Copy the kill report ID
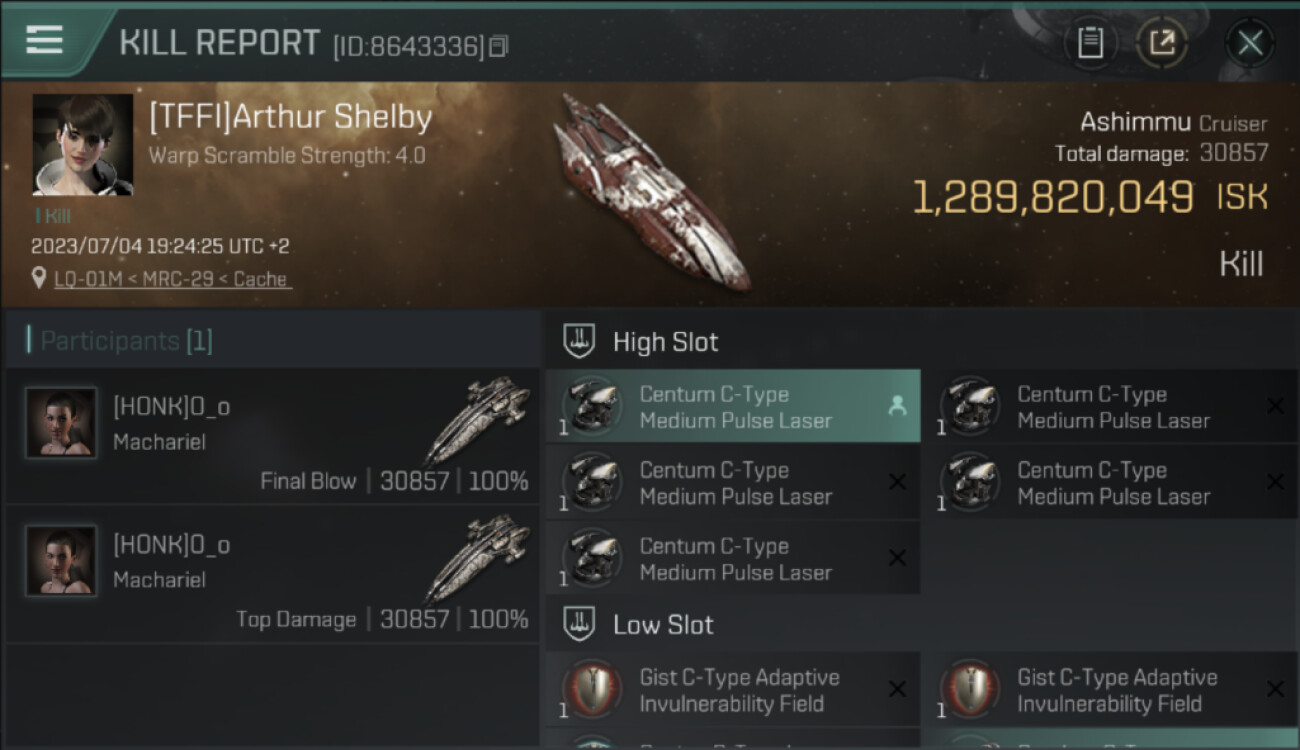1300x750 pixels. pos(498,46)
